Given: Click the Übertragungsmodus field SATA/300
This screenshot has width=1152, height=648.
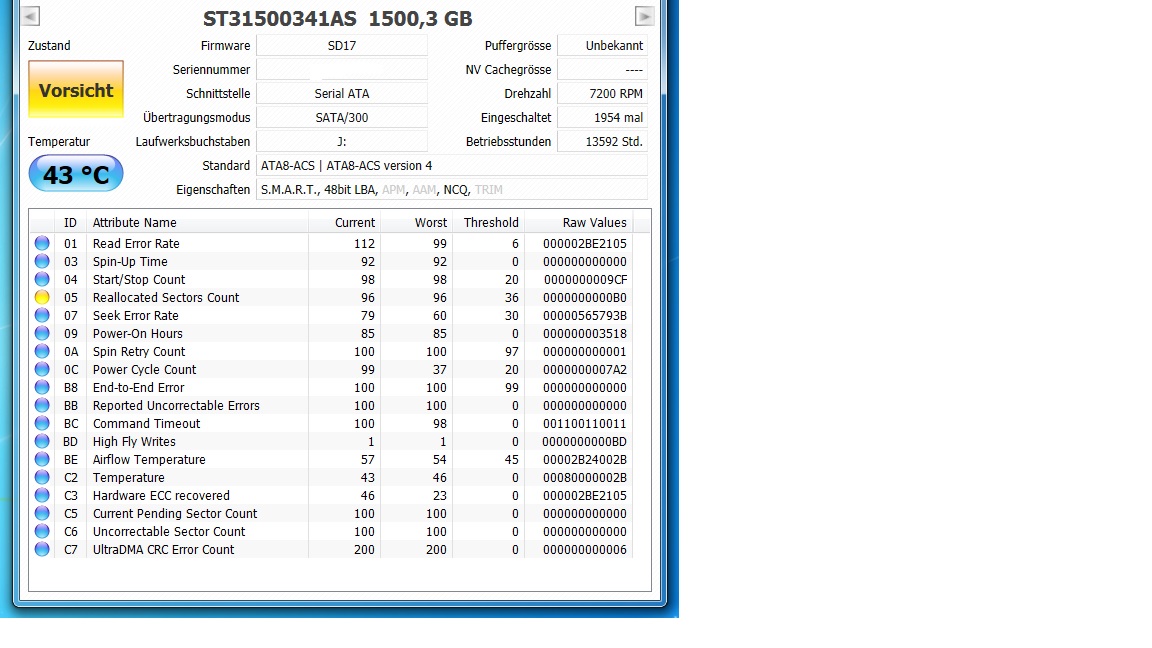Looking at the screenshot, I should click(342, 118).
